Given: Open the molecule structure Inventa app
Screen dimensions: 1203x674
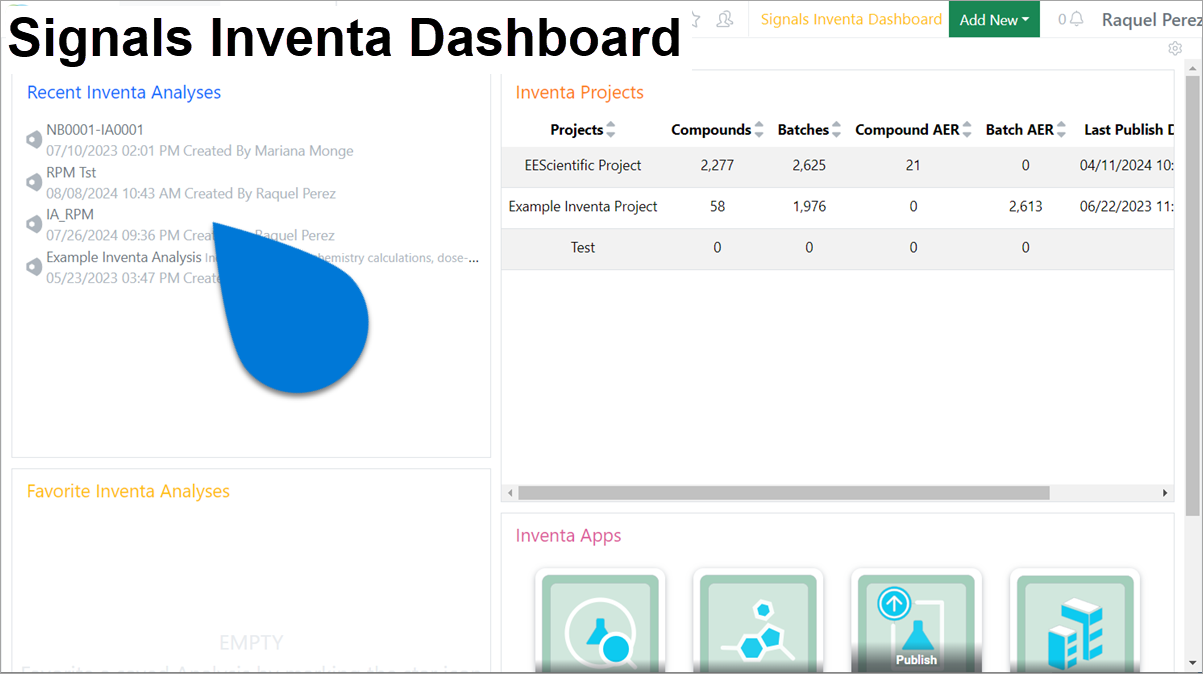Looking at the screenshot, I should click(x=758, y=621).
